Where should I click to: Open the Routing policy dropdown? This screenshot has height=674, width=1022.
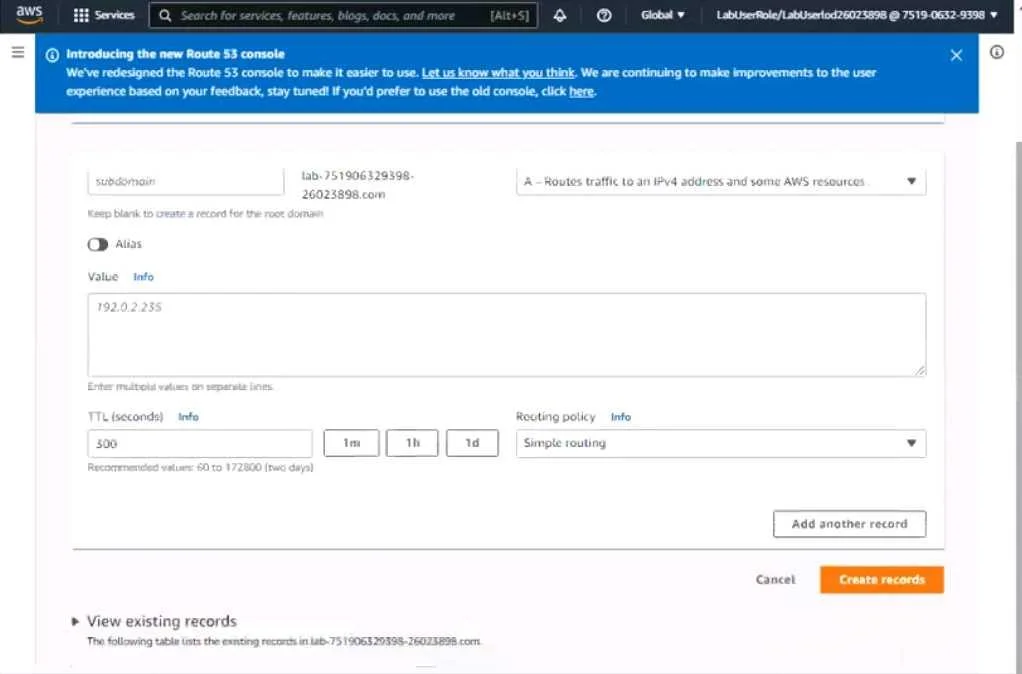[x=721, y=443]
